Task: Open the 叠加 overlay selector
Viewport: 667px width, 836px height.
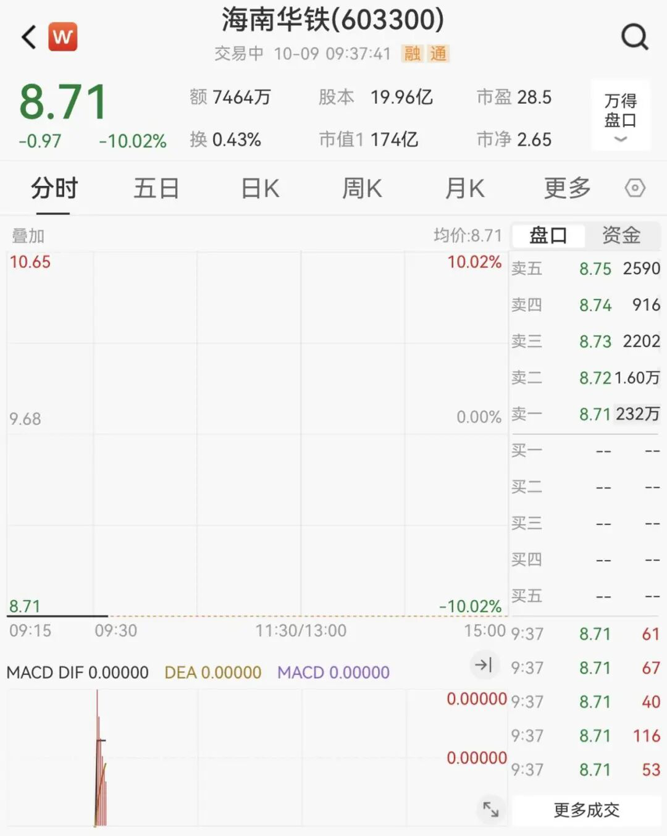Action: point(28,237)
